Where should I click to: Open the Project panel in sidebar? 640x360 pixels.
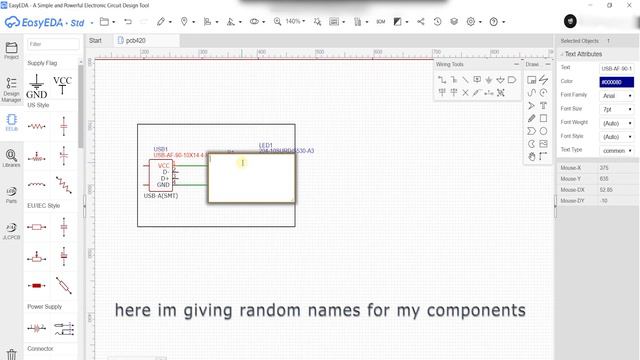click(11, 51)
